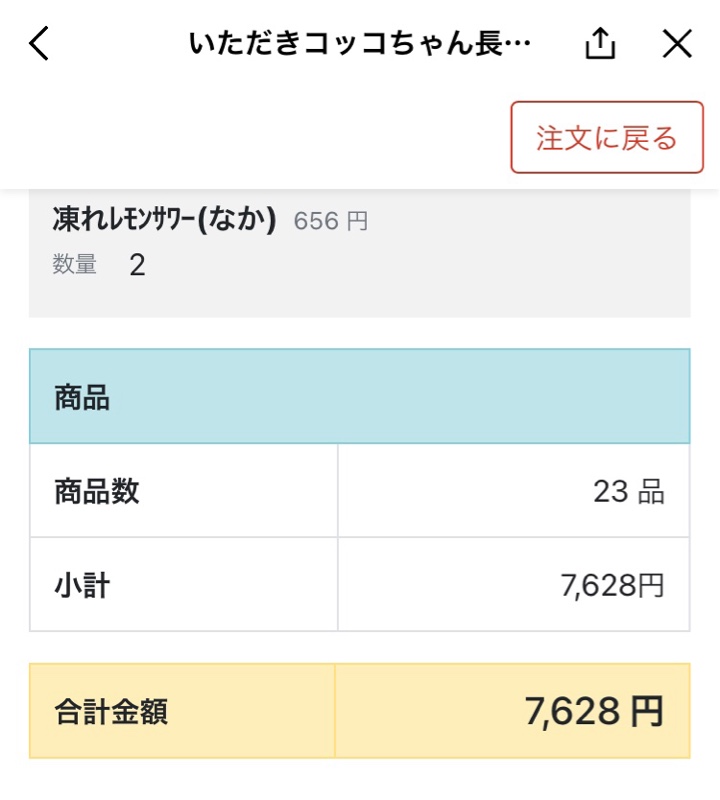Select the 凍れレモンサワー(なか) item name
Screen dimensions: 720x800
(164, 220)
